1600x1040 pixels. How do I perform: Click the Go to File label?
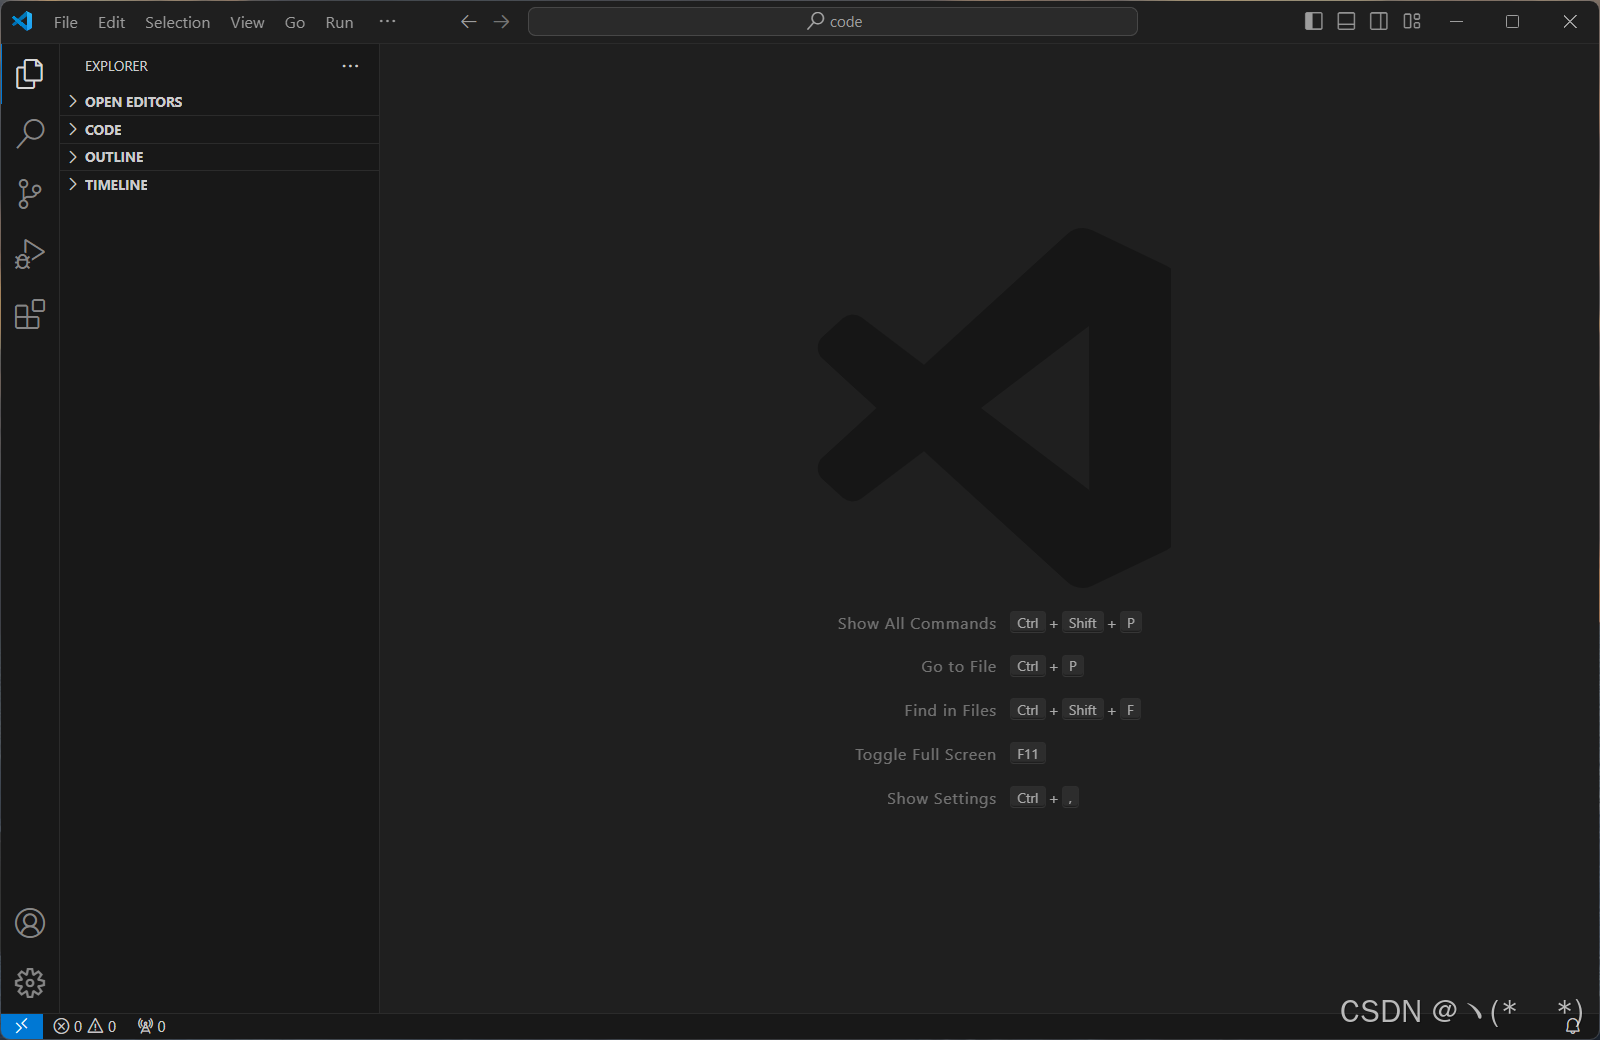pos(959,666)
